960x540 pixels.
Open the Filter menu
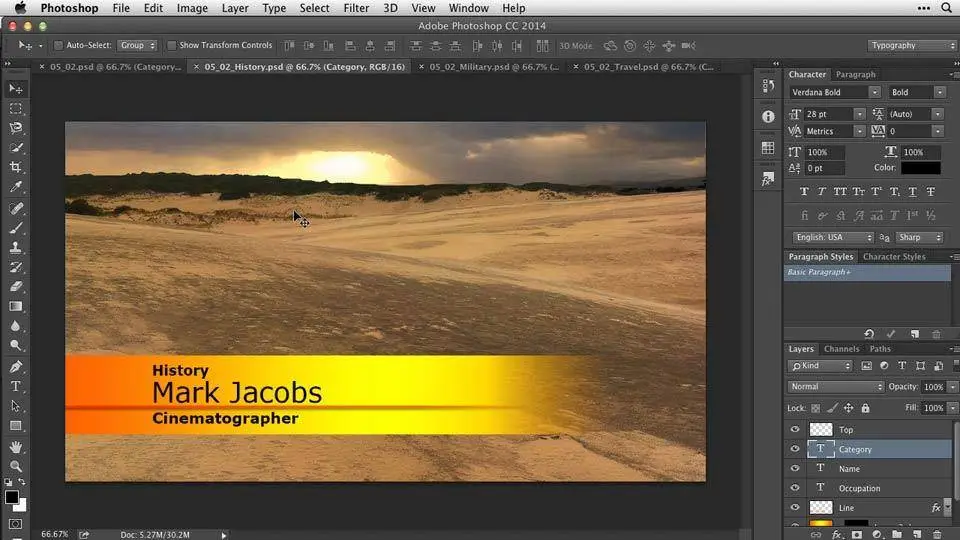(x=356, y=8)
